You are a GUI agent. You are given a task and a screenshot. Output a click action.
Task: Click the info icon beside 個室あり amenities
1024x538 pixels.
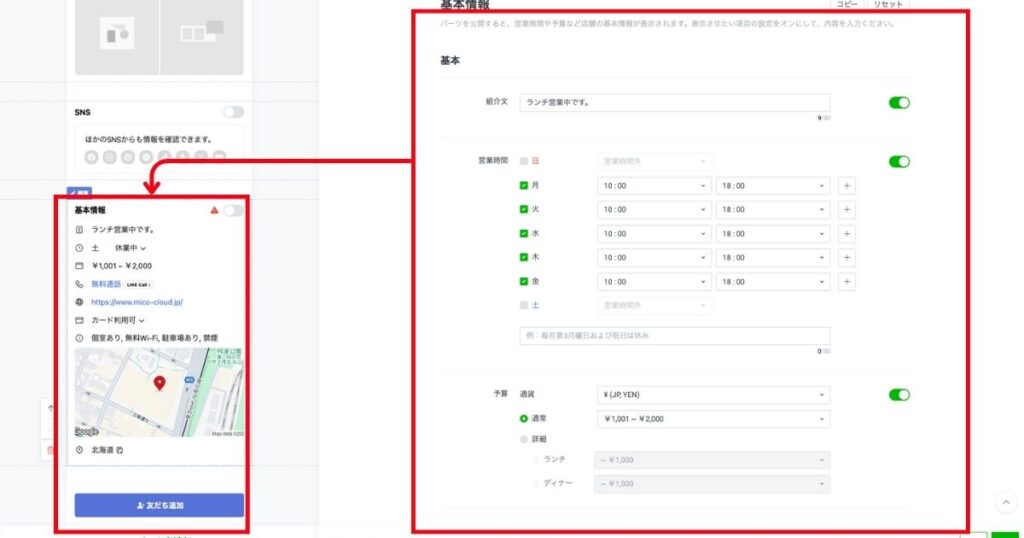[x=79, y=338]
